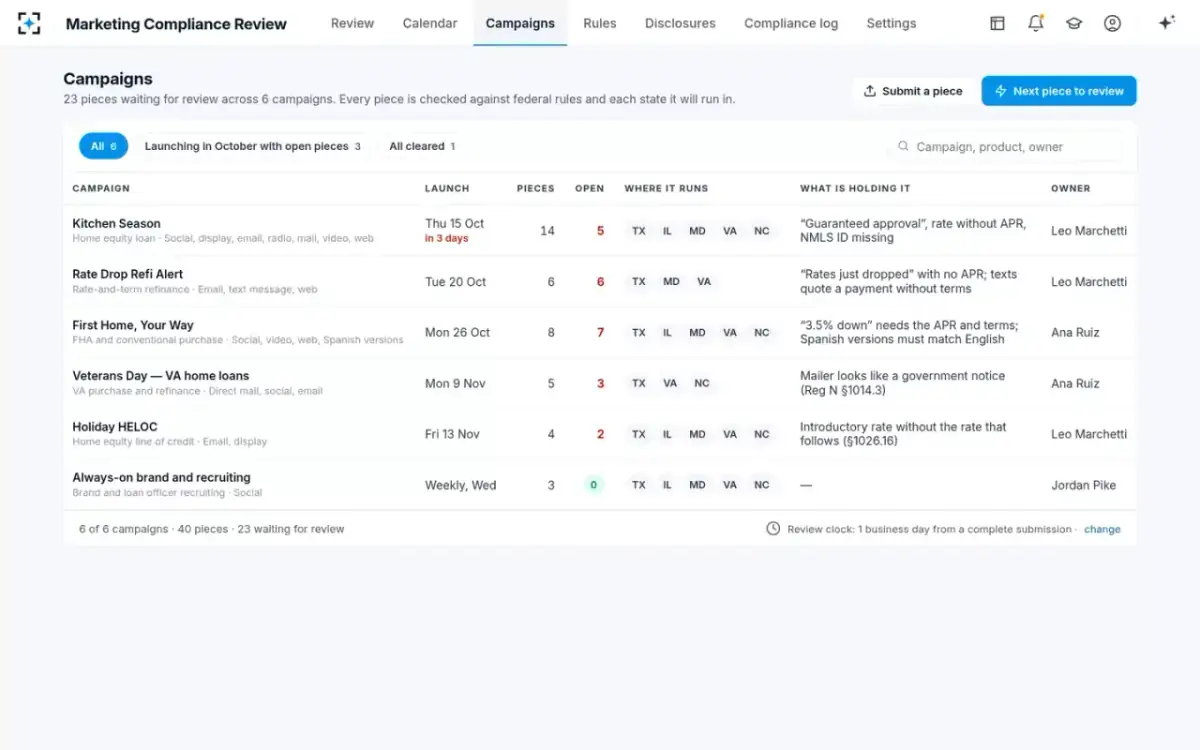Screen dimensions: 1200x750
Task: Click First Home open count 7
Action: [600, 332]
